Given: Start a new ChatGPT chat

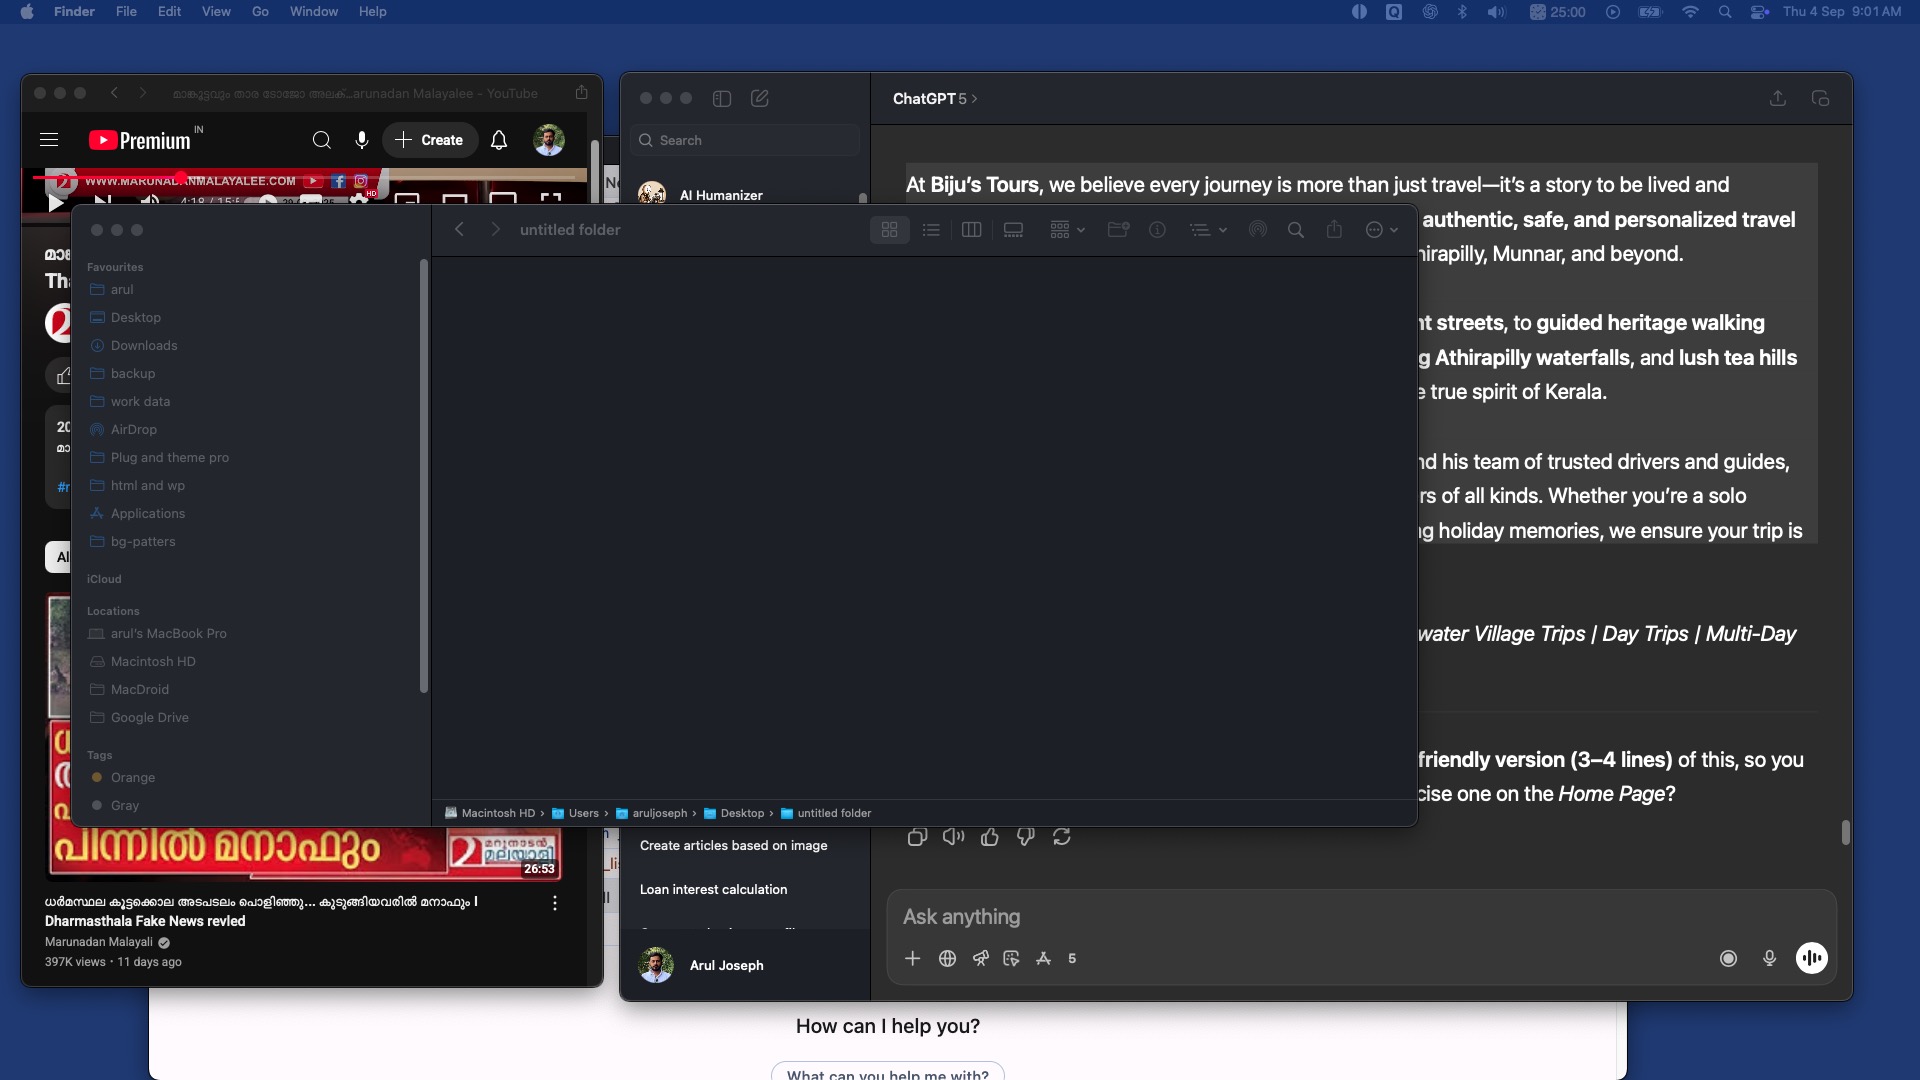Looking at the screenshot, I should (x=760, y=98).
